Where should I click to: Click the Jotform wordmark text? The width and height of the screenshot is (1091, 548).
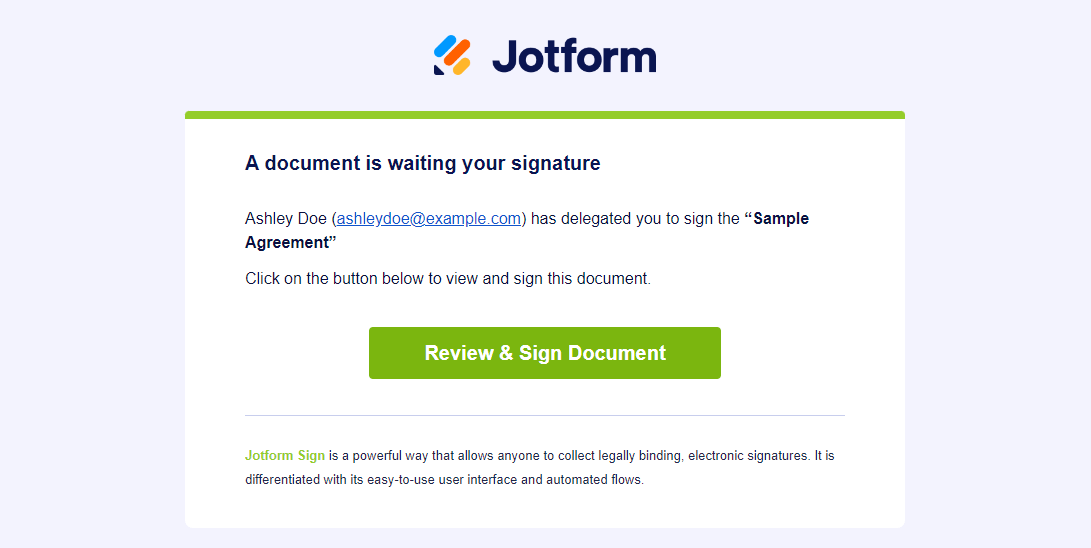pyautogui.click(x=574, y=56)
